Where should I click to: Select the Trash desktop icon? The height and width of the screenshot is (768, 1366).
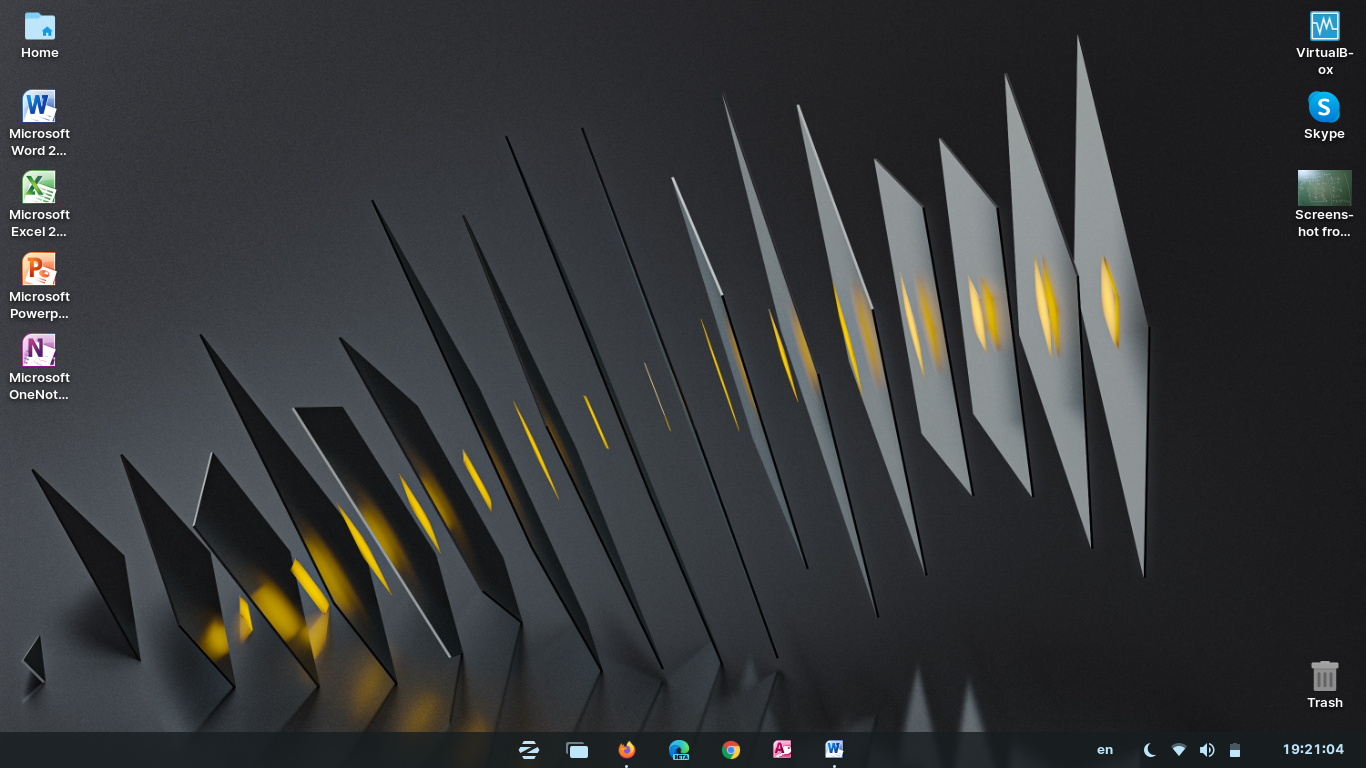coord(1324,676)
